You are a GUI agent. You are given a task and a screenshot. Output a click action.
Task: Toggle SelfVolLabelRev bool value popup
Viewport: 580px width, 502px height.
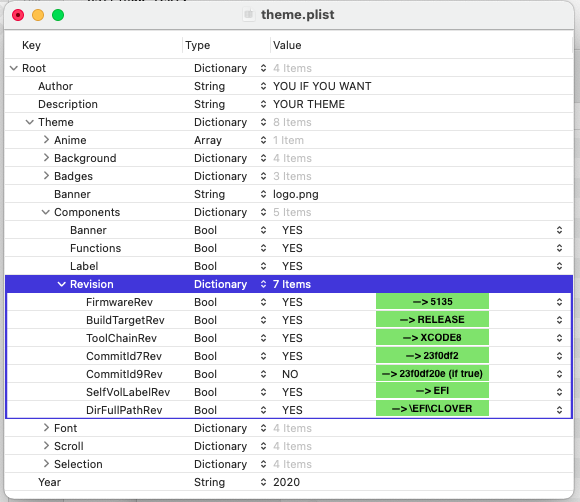559,392
